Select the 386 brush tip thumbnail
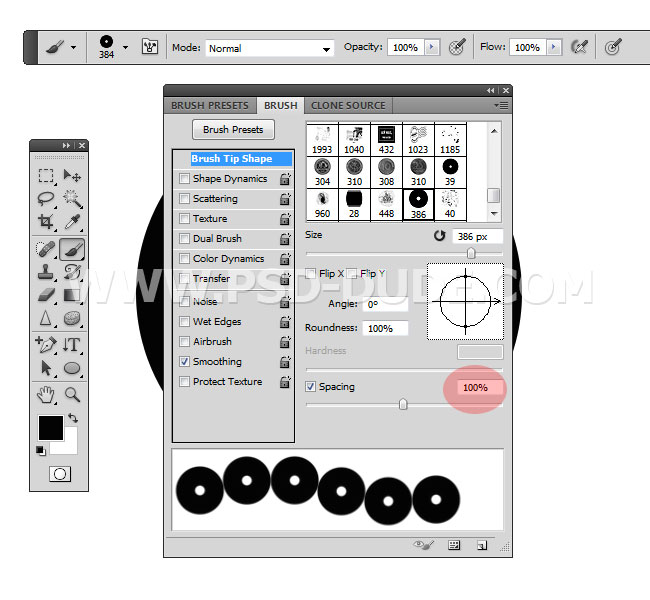650x600 pixels. click(418, 205)
